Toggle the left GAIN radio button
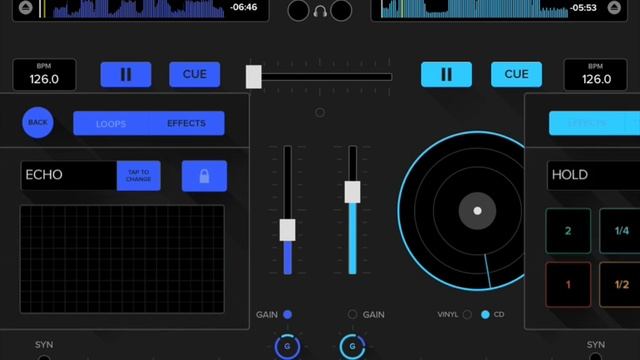640x360 pixels. pyautogui.click(x=287, y=314)
